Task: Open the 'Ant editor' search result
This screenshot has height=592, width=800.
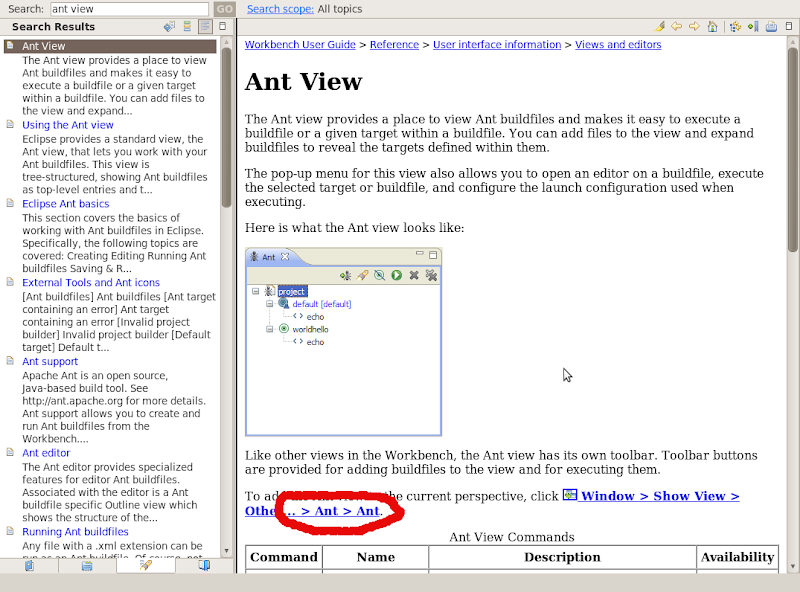Action: click(x=46, y=453)
